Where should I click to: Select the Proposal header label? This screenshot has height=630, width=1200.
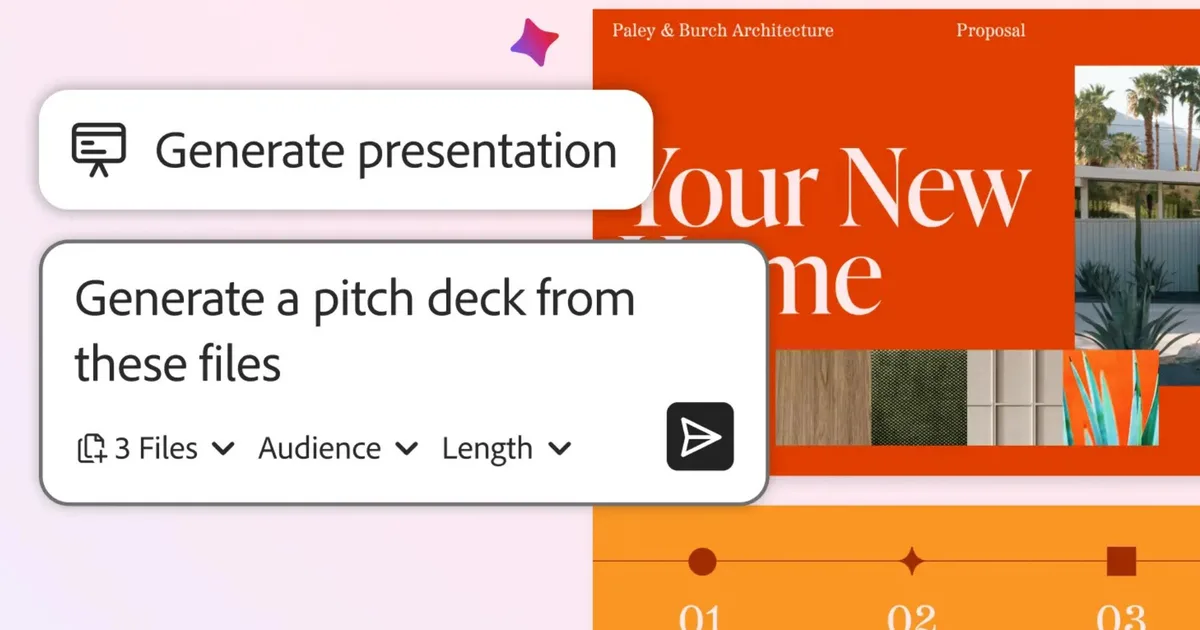pos(990,31)
